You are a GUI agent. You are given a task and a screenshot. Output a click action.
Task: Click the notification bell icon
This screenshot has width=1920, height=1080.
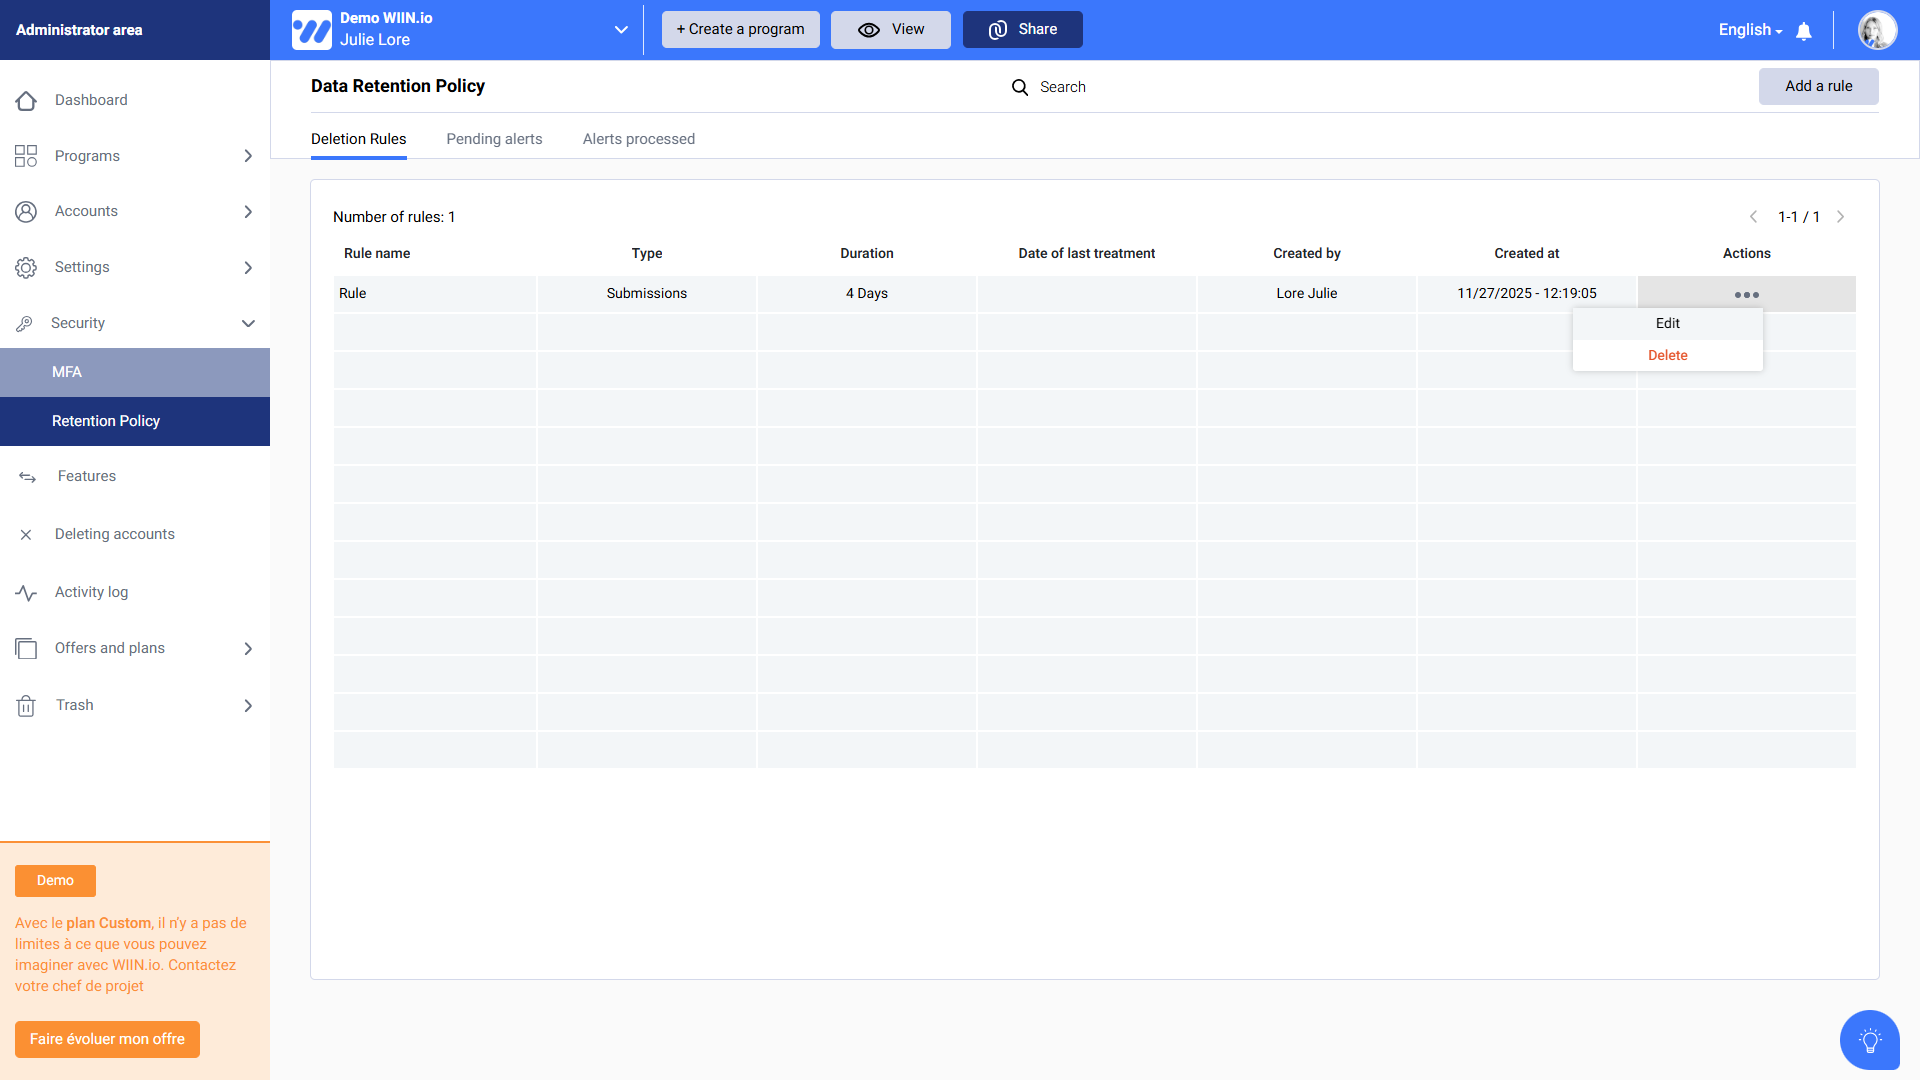pos(1804,31)
